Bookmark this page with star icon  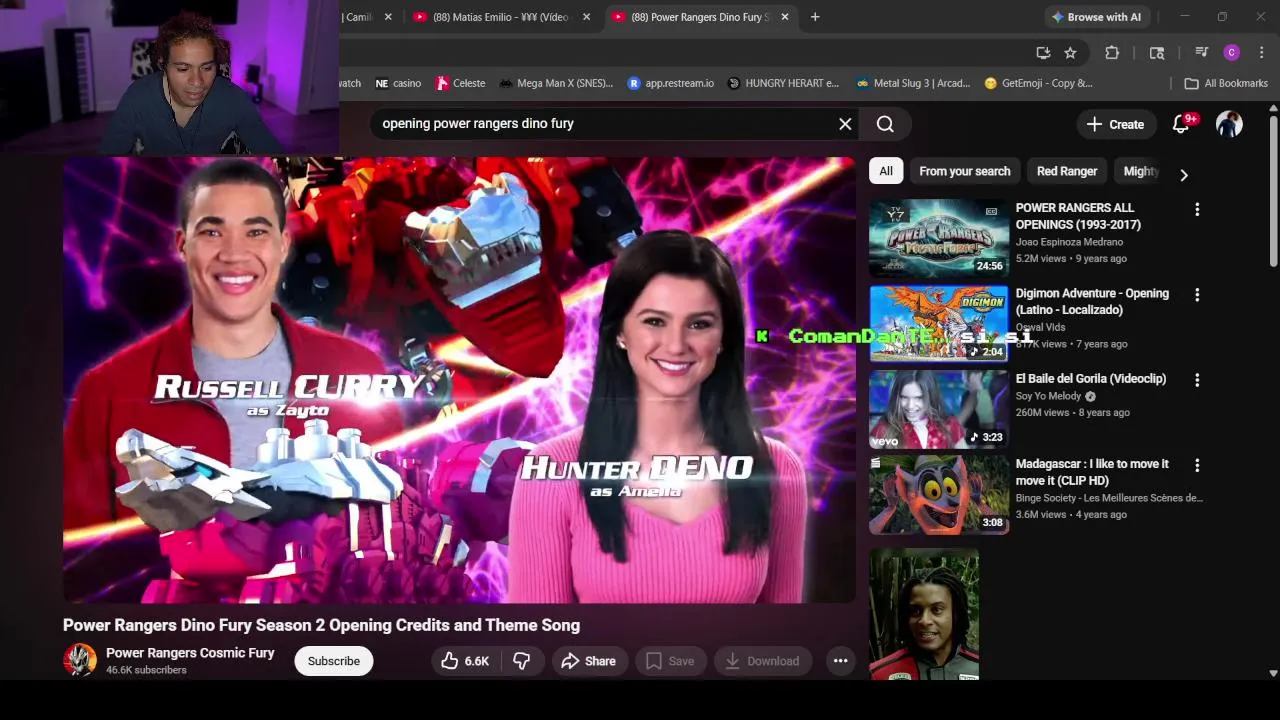[x=1070, y=53]
